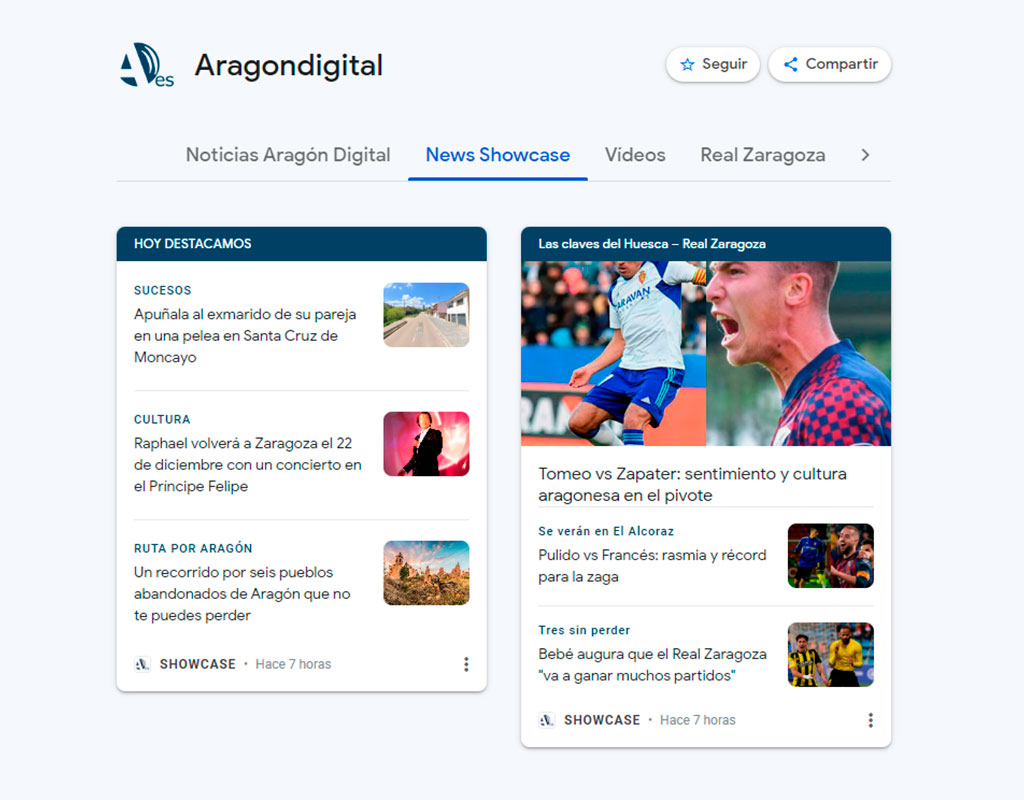The image size is (1024, 800).
Task: Click Showcase source icon in Huesca card footer
Action: click(547, 720)
